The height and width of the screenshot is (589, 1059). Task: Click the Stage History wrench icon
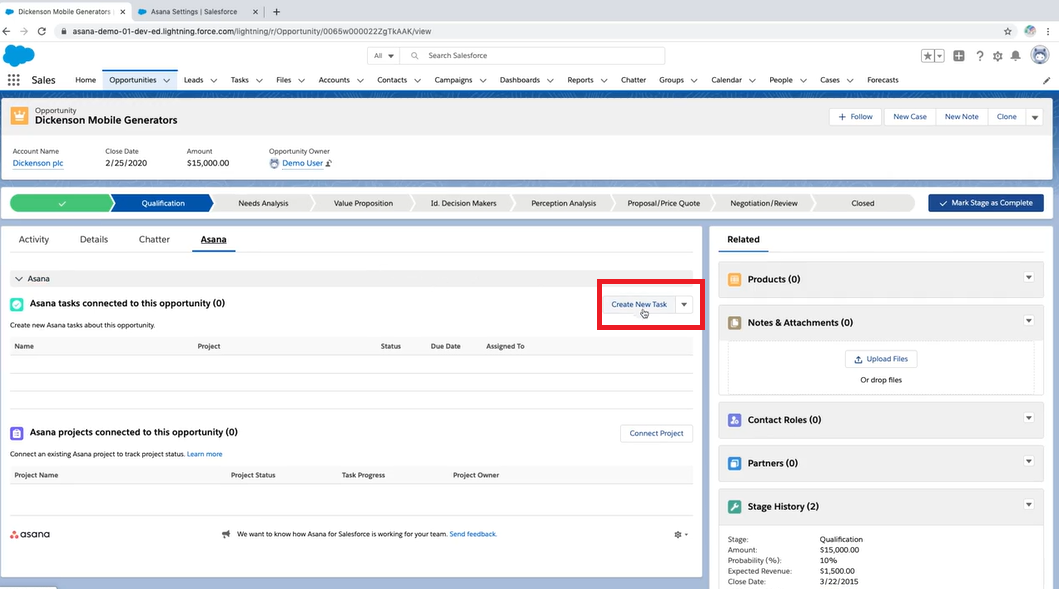735,507
